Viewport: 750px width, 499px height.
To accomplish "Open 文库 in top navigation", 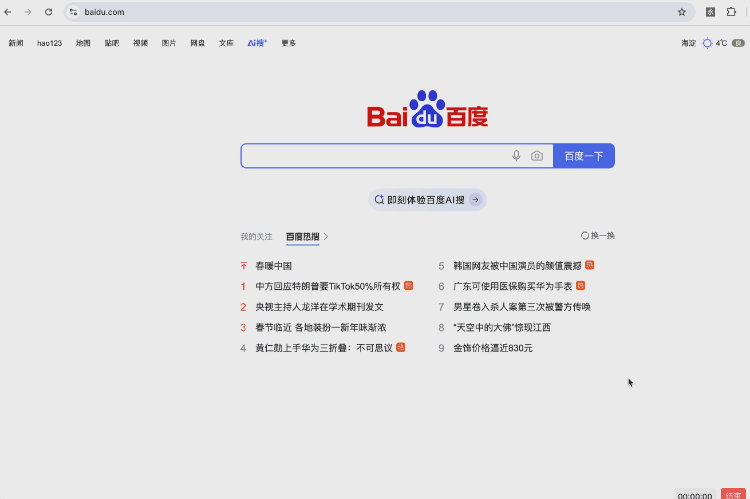I will [226, 43].
